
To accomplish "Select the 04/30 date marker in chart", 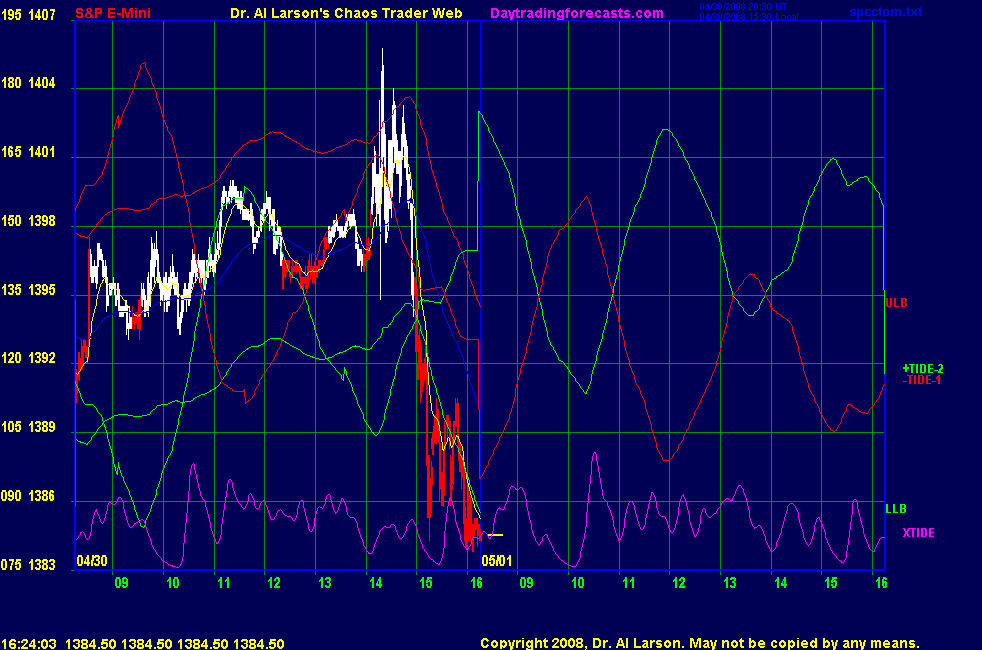I will (x=92, y=561).
